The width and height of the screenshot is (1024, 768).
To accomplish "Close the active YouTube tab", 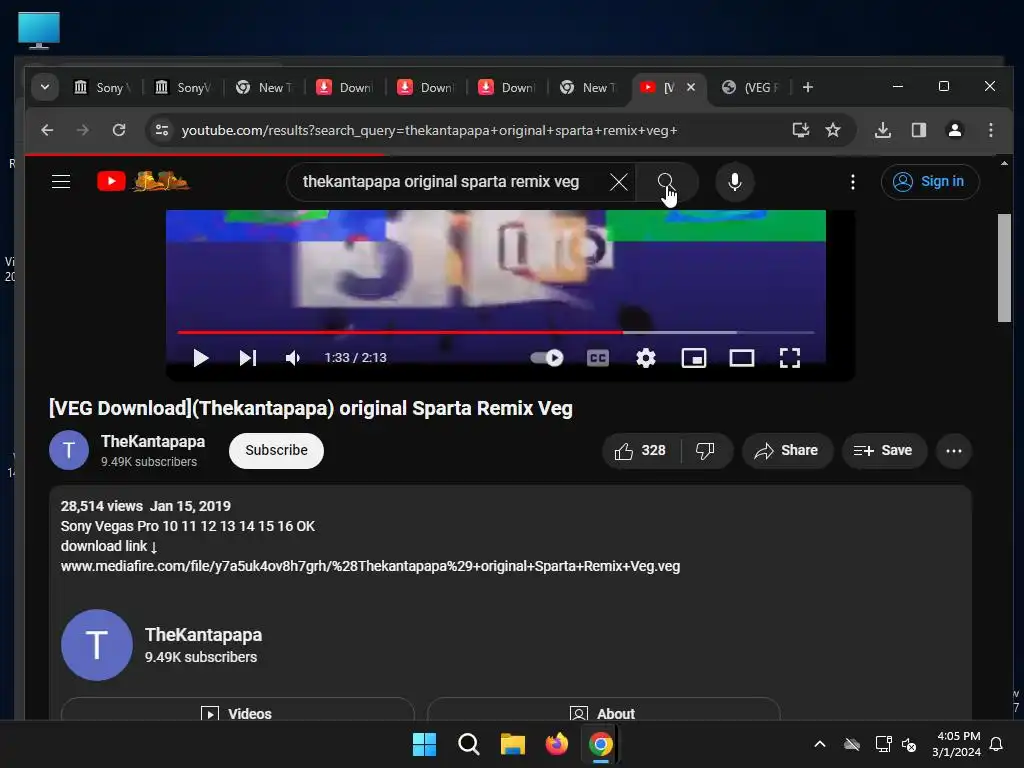I will pos(691,87).
